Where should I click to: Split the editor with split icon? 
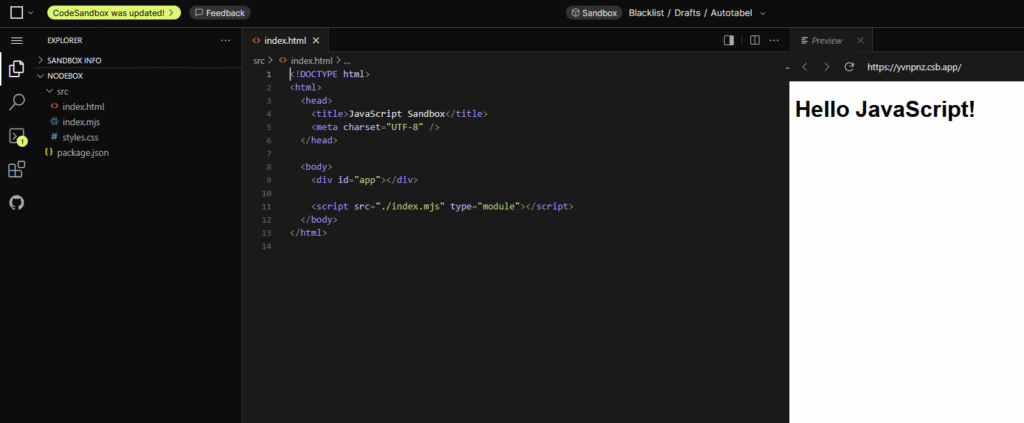(755, 40)
